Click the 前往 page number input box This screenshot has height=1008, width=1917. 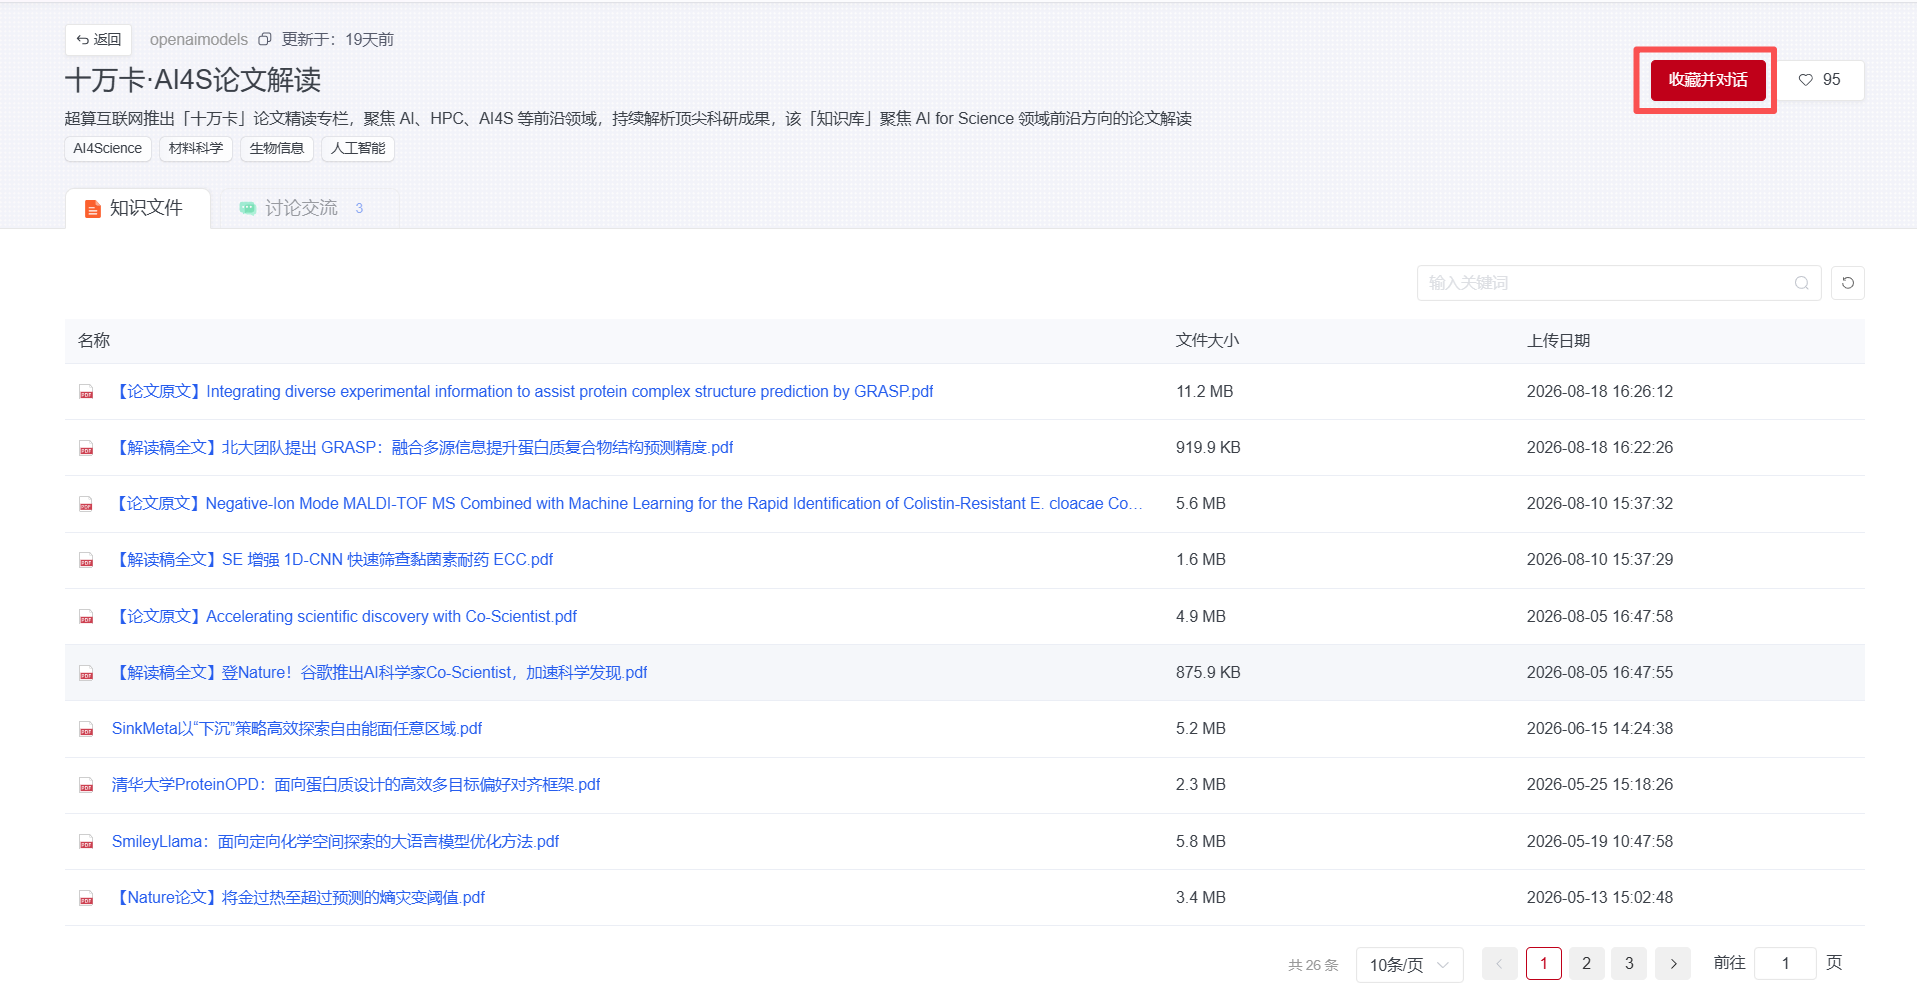(x=1785, y=964)
